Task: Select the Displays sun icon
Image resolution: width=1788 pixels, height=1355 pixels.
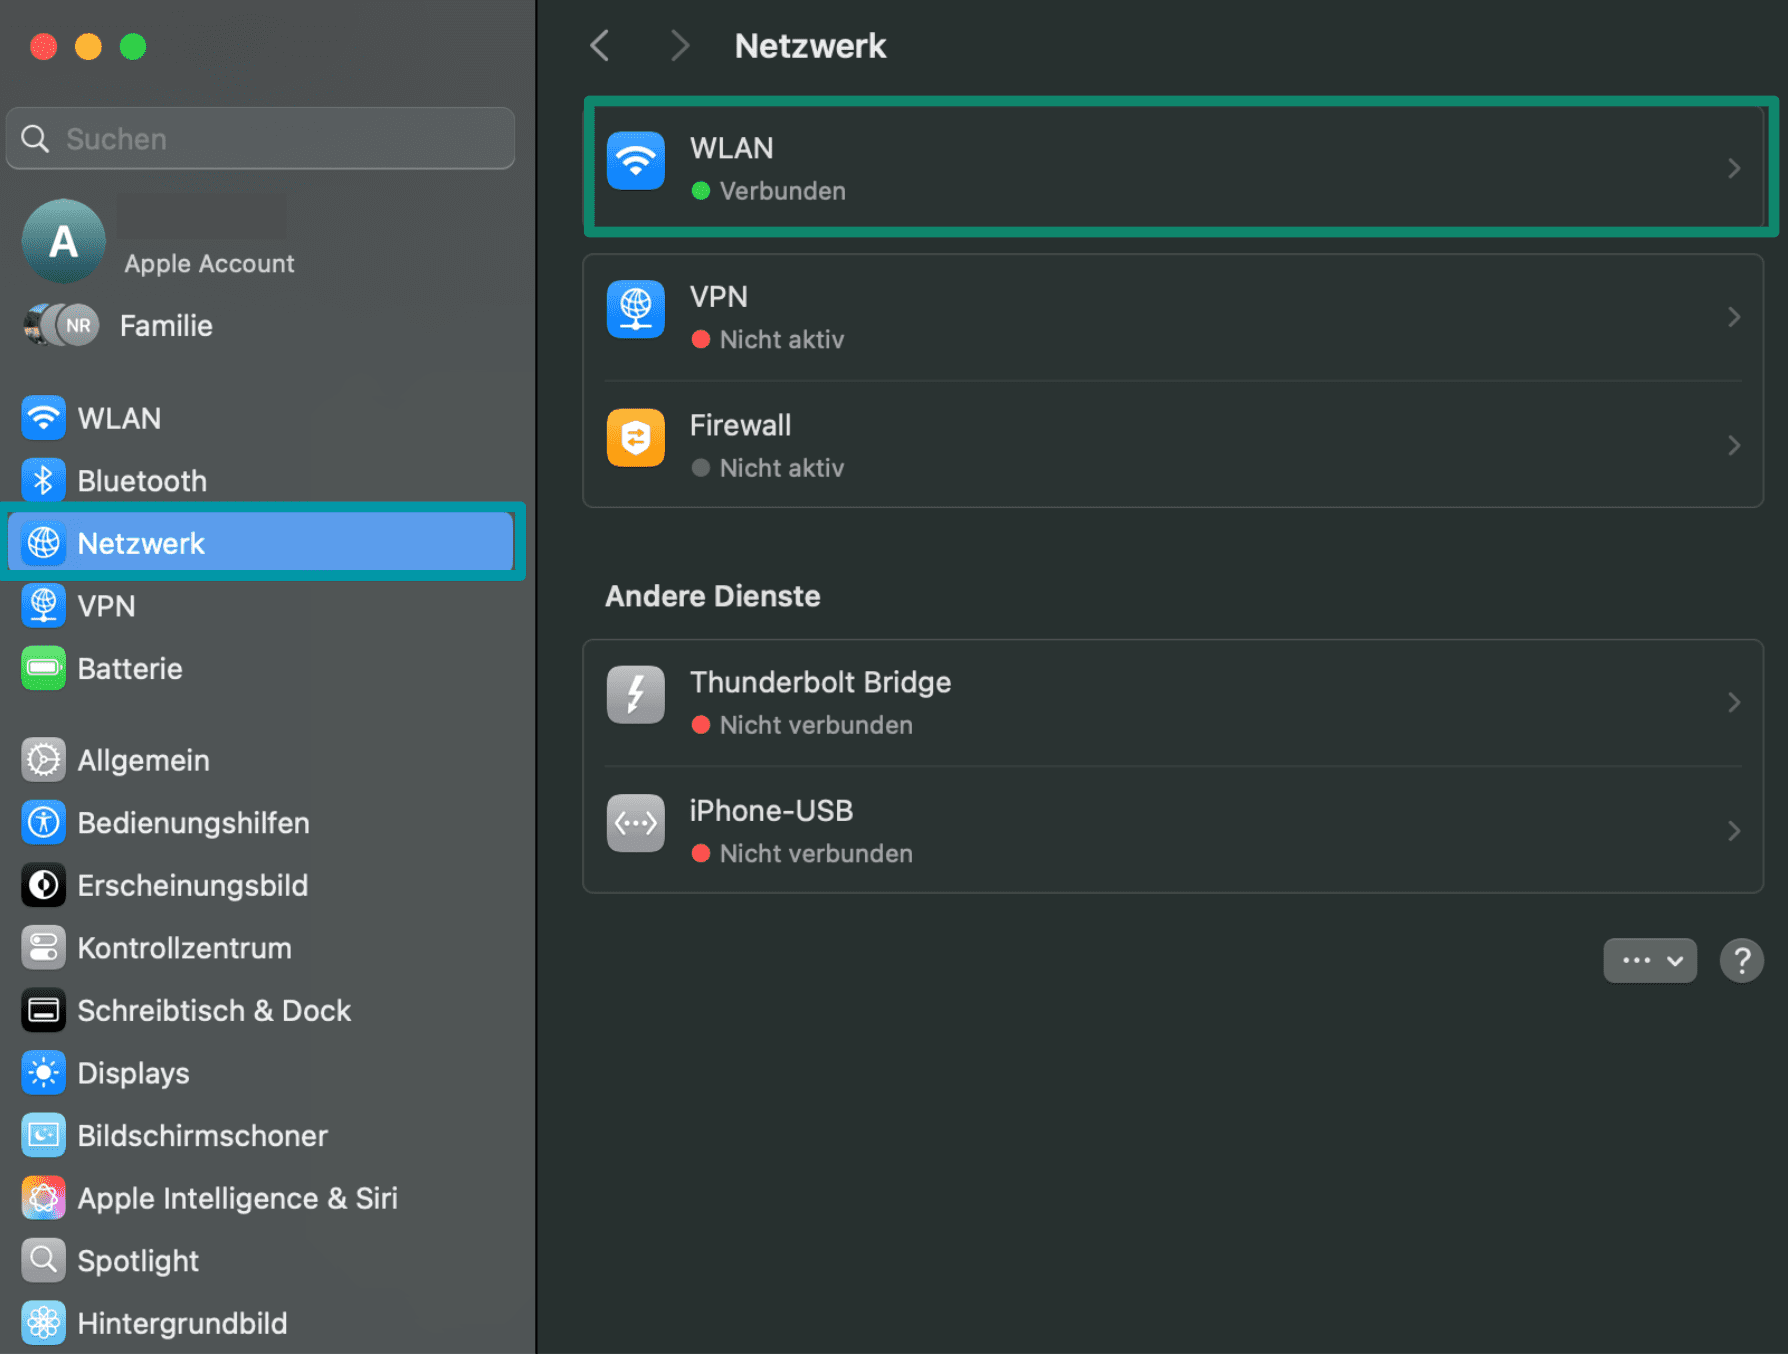Action: click(x=43, y=1072)
